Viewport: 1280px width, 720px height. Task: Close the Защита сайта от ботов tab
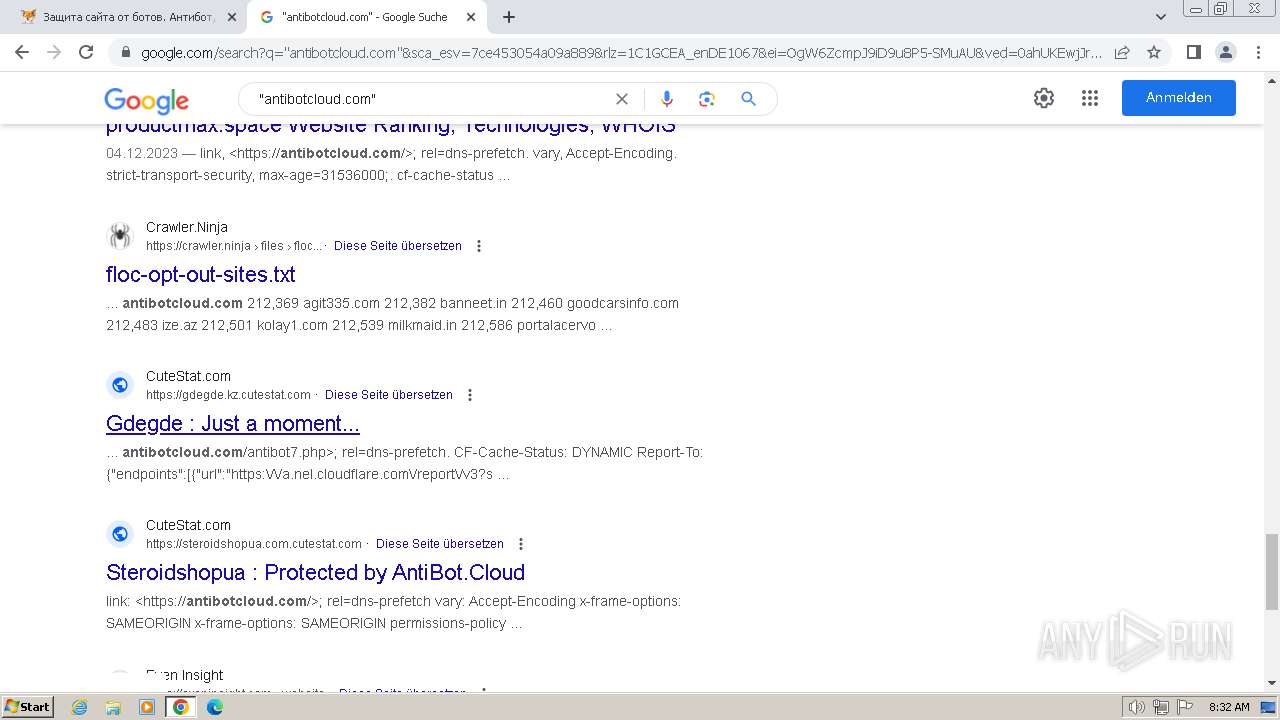point(232,17)
